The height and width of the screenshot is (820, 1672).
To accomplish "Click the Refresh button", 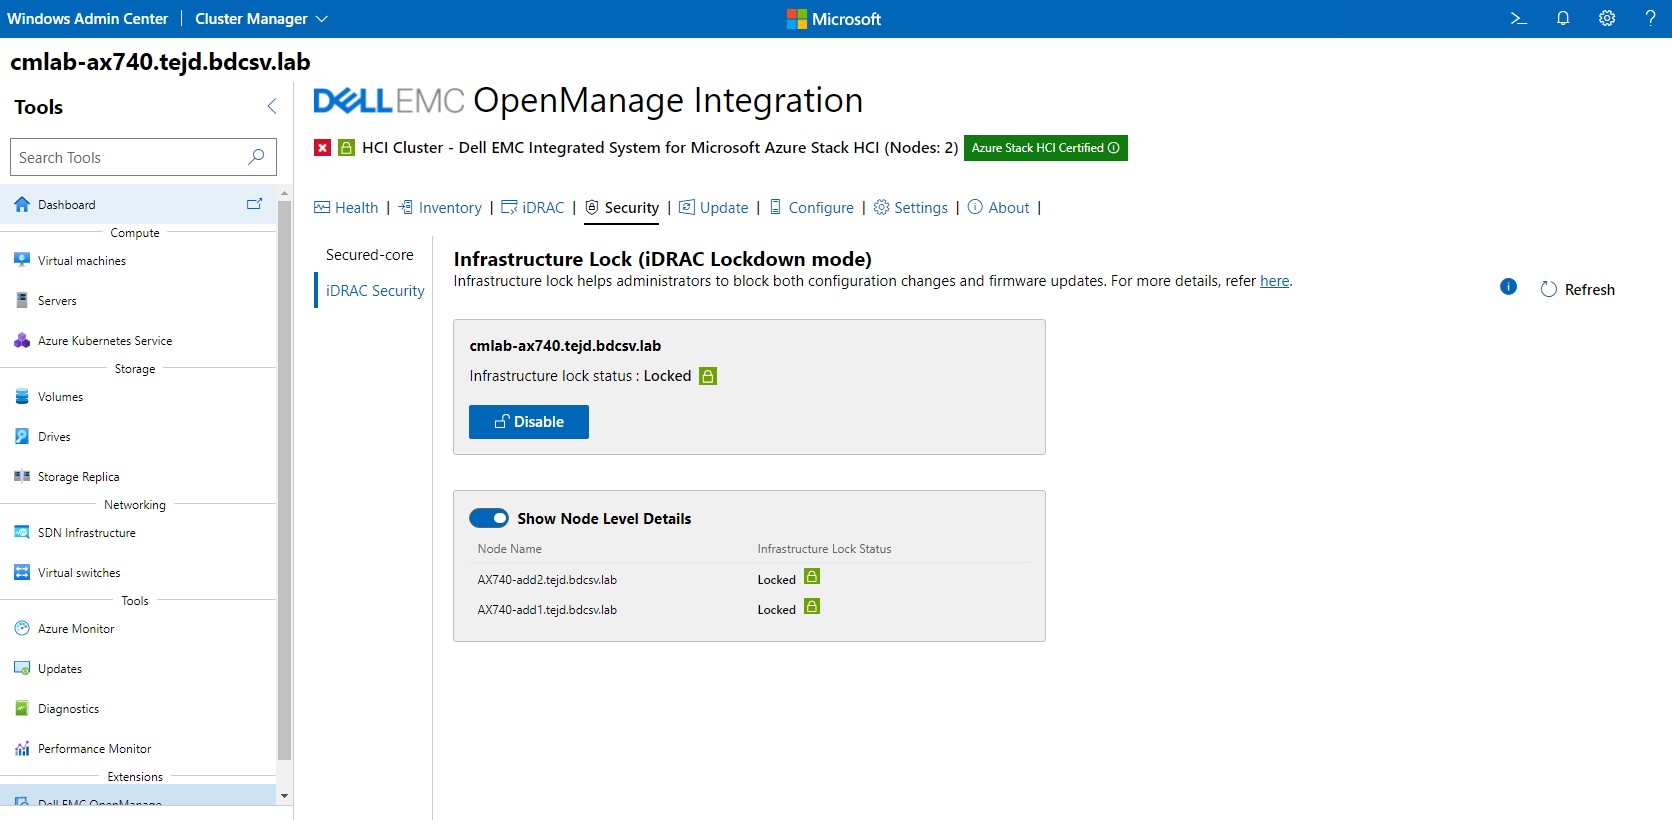I will 1578,289.
